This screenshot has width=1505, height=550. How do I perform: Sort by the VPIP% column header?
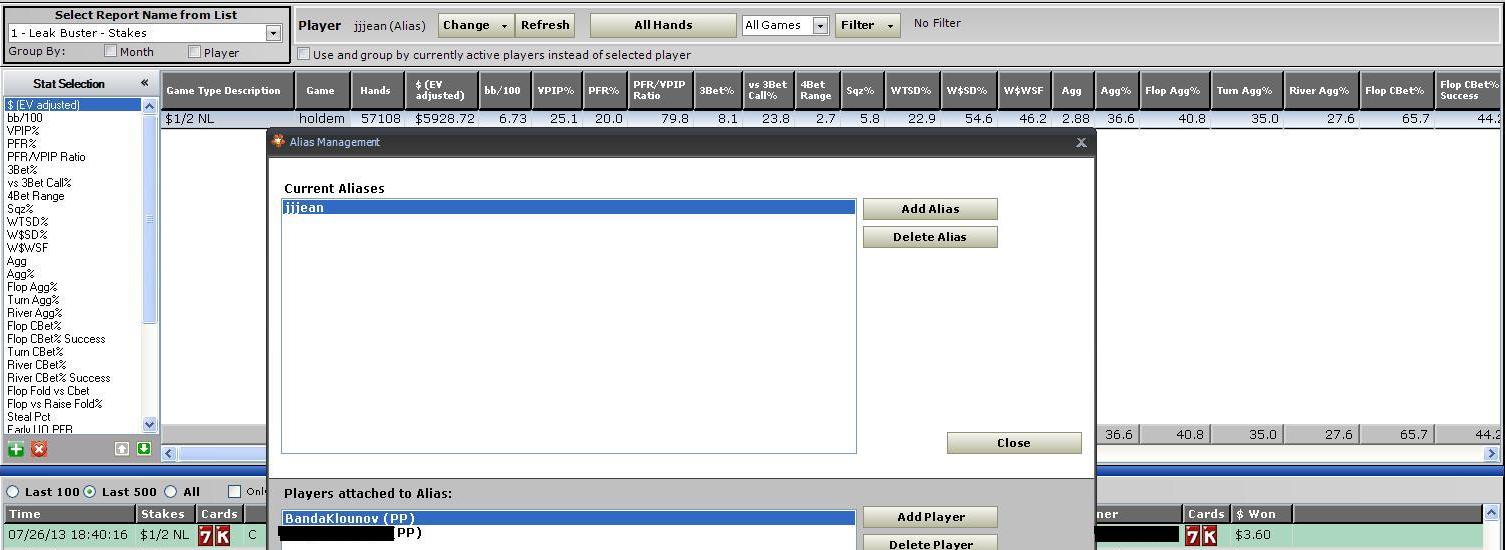click(x=555, y=90)
